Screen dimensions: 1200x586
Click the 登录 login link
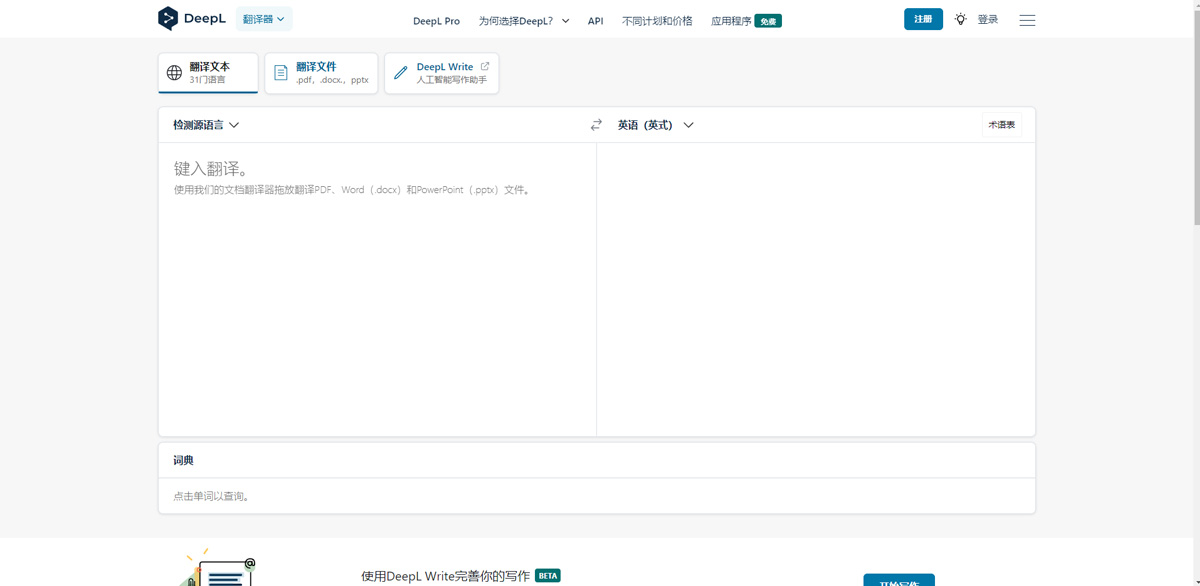point(987,19)
